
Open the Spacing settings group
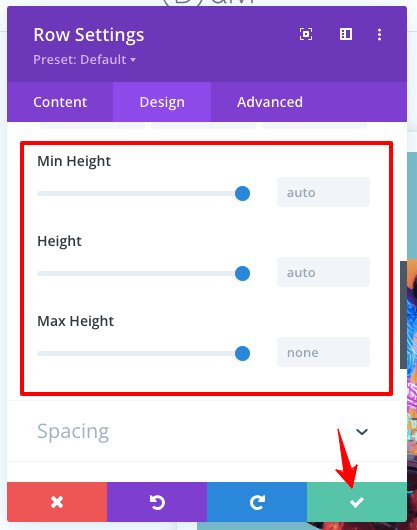203,431
